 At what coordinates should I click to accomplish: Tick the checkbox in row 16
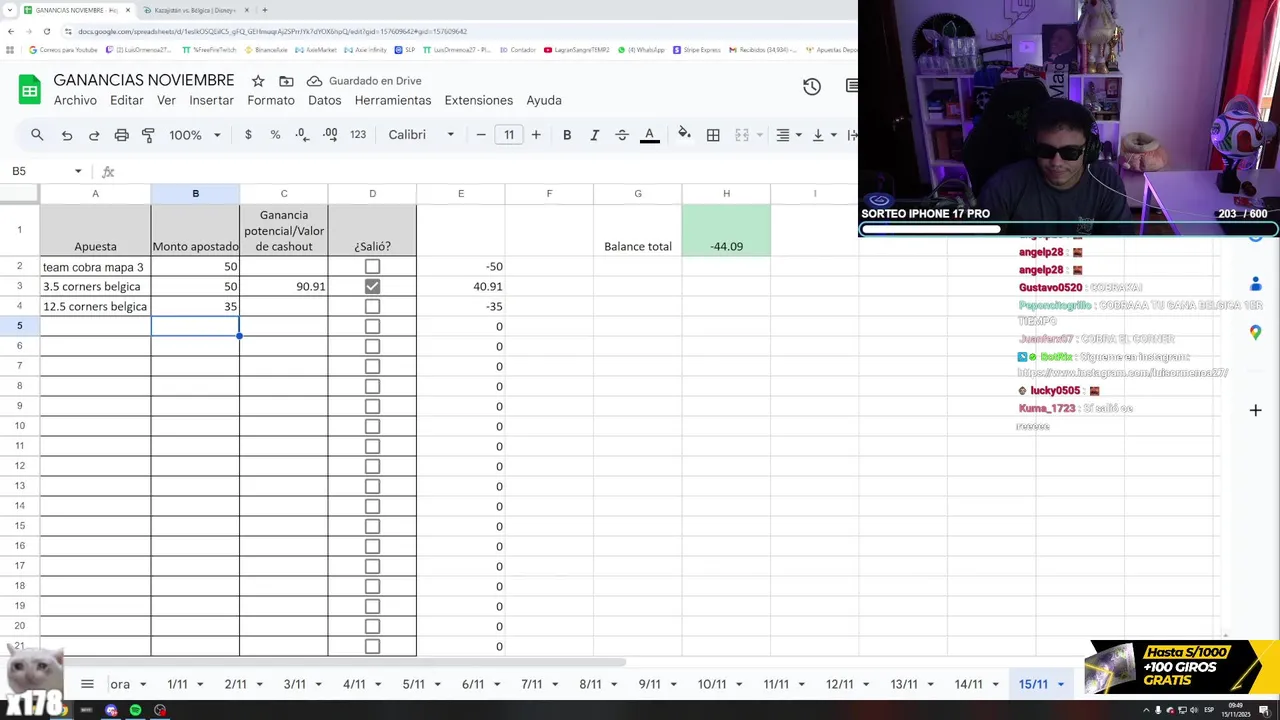tap(372, 546)
